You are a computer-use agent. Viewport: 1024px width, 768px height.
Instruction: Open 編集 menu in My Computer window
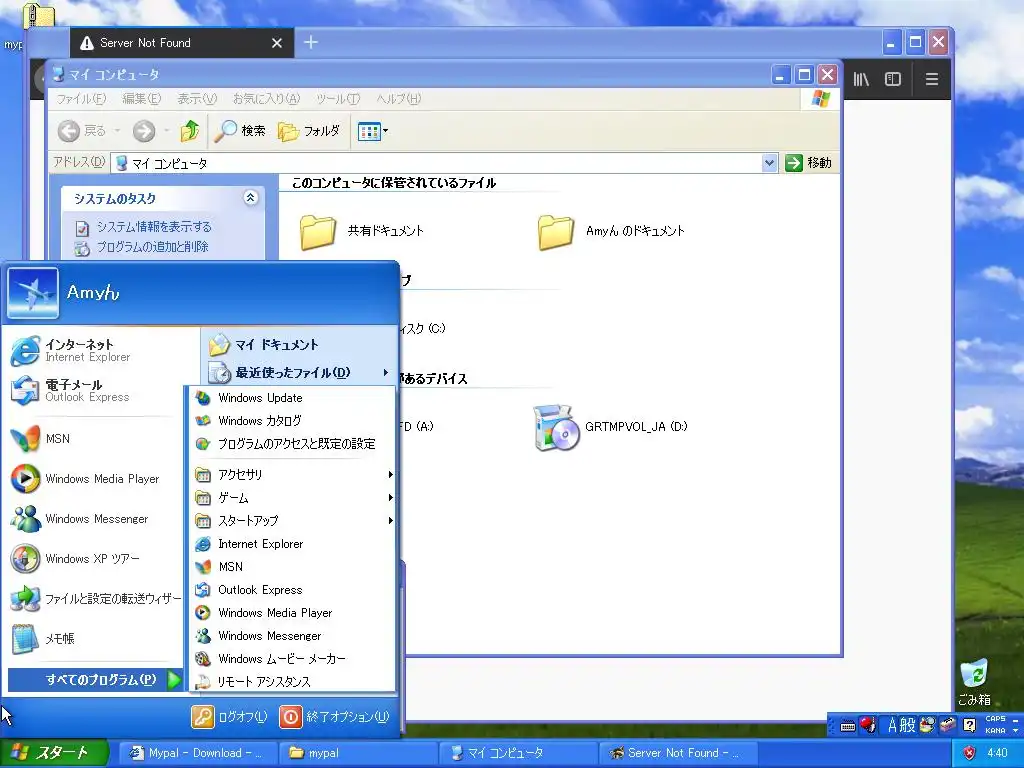tap(141, 99)
